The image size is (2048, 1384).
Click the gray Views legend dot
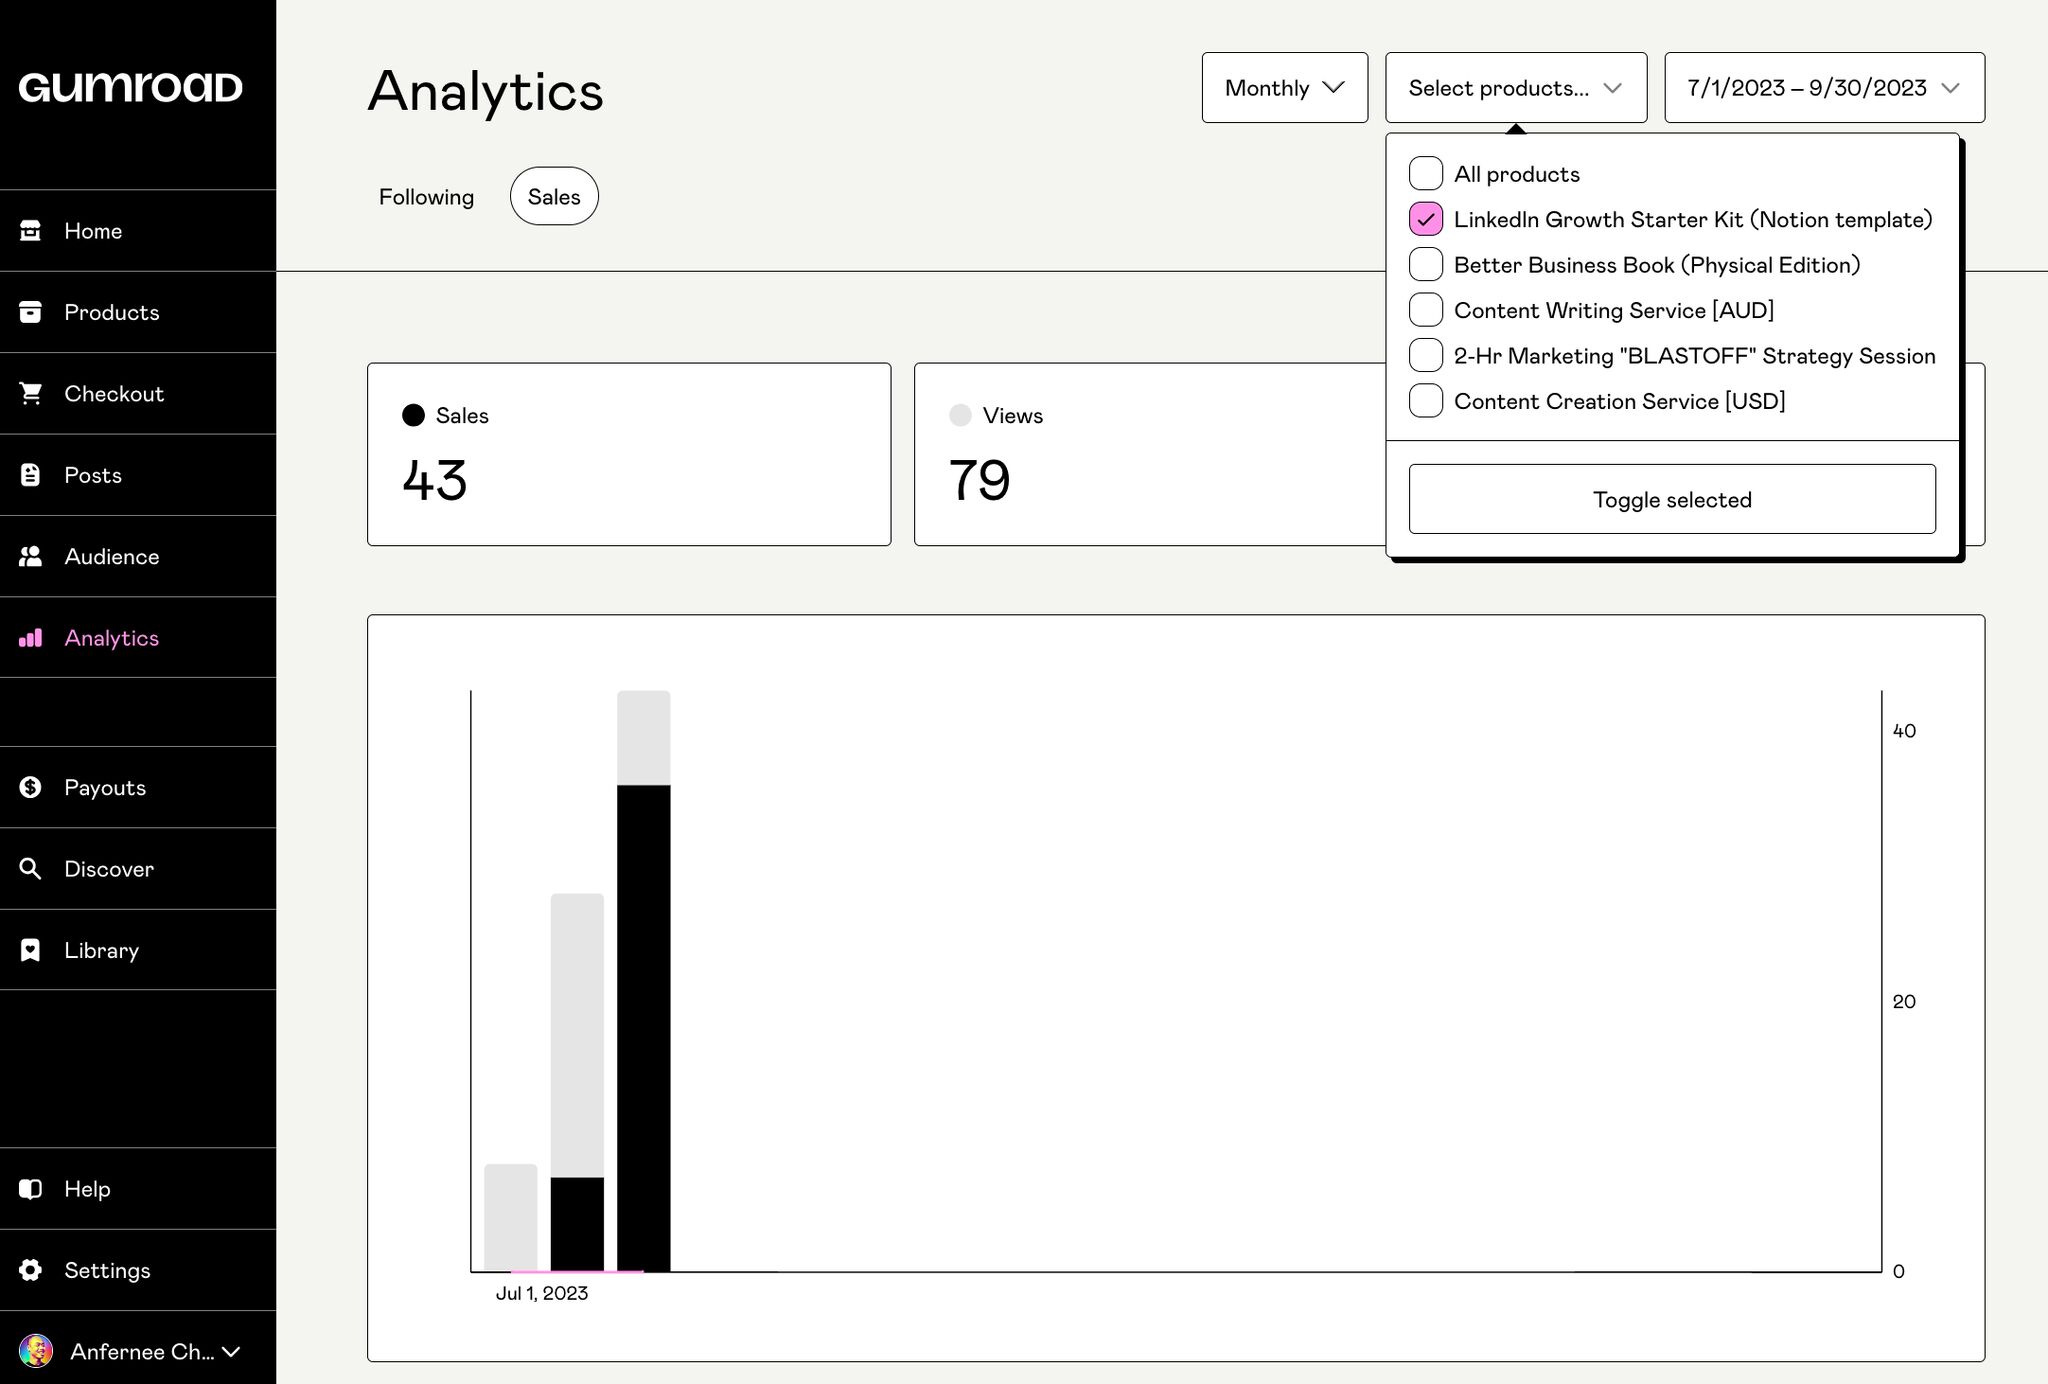coord(960,415)
